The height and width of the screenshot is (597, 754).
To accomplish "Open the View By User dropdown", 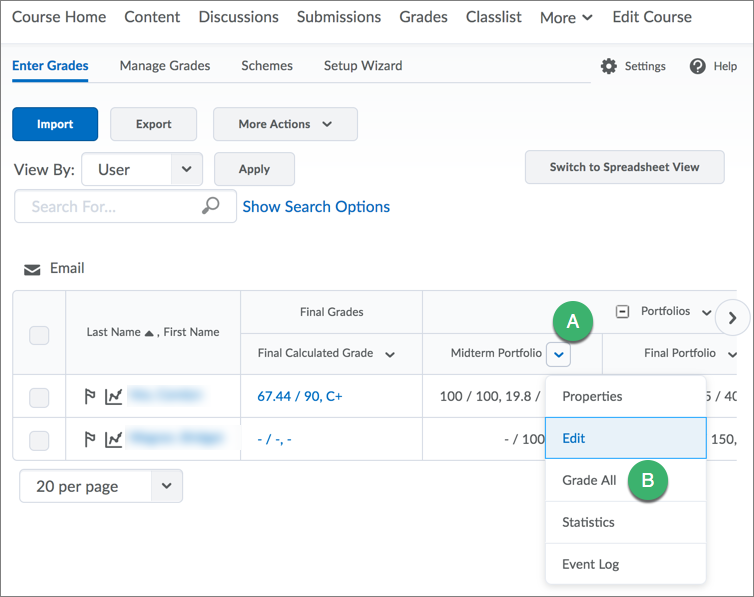I will coord(142,169).
